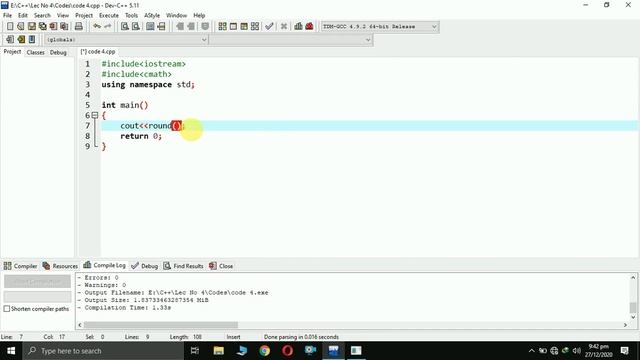Viewport: 640px width, 360px height.
Task: Click the Stop execution X toolbar icon
Action: (x=284, y=27)
